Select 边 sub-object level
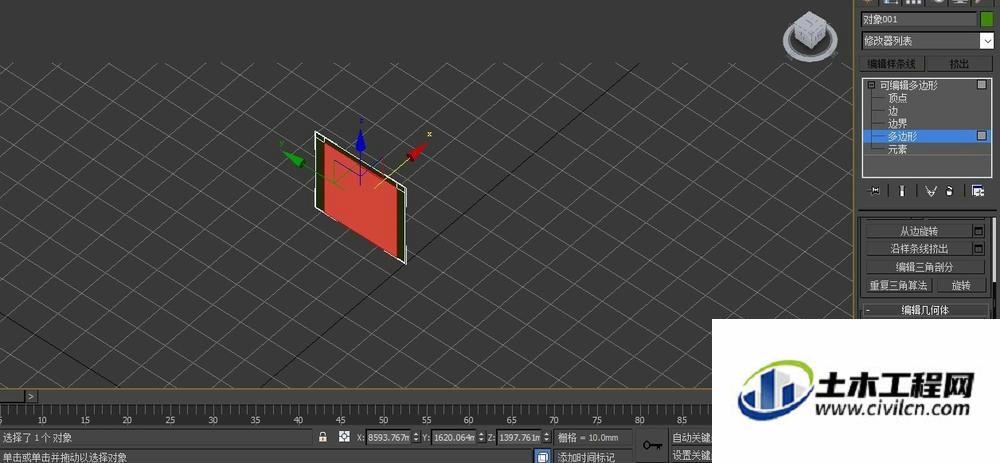Image resolution: width=1000 pixels, height=463 pixels. [893, 111]
